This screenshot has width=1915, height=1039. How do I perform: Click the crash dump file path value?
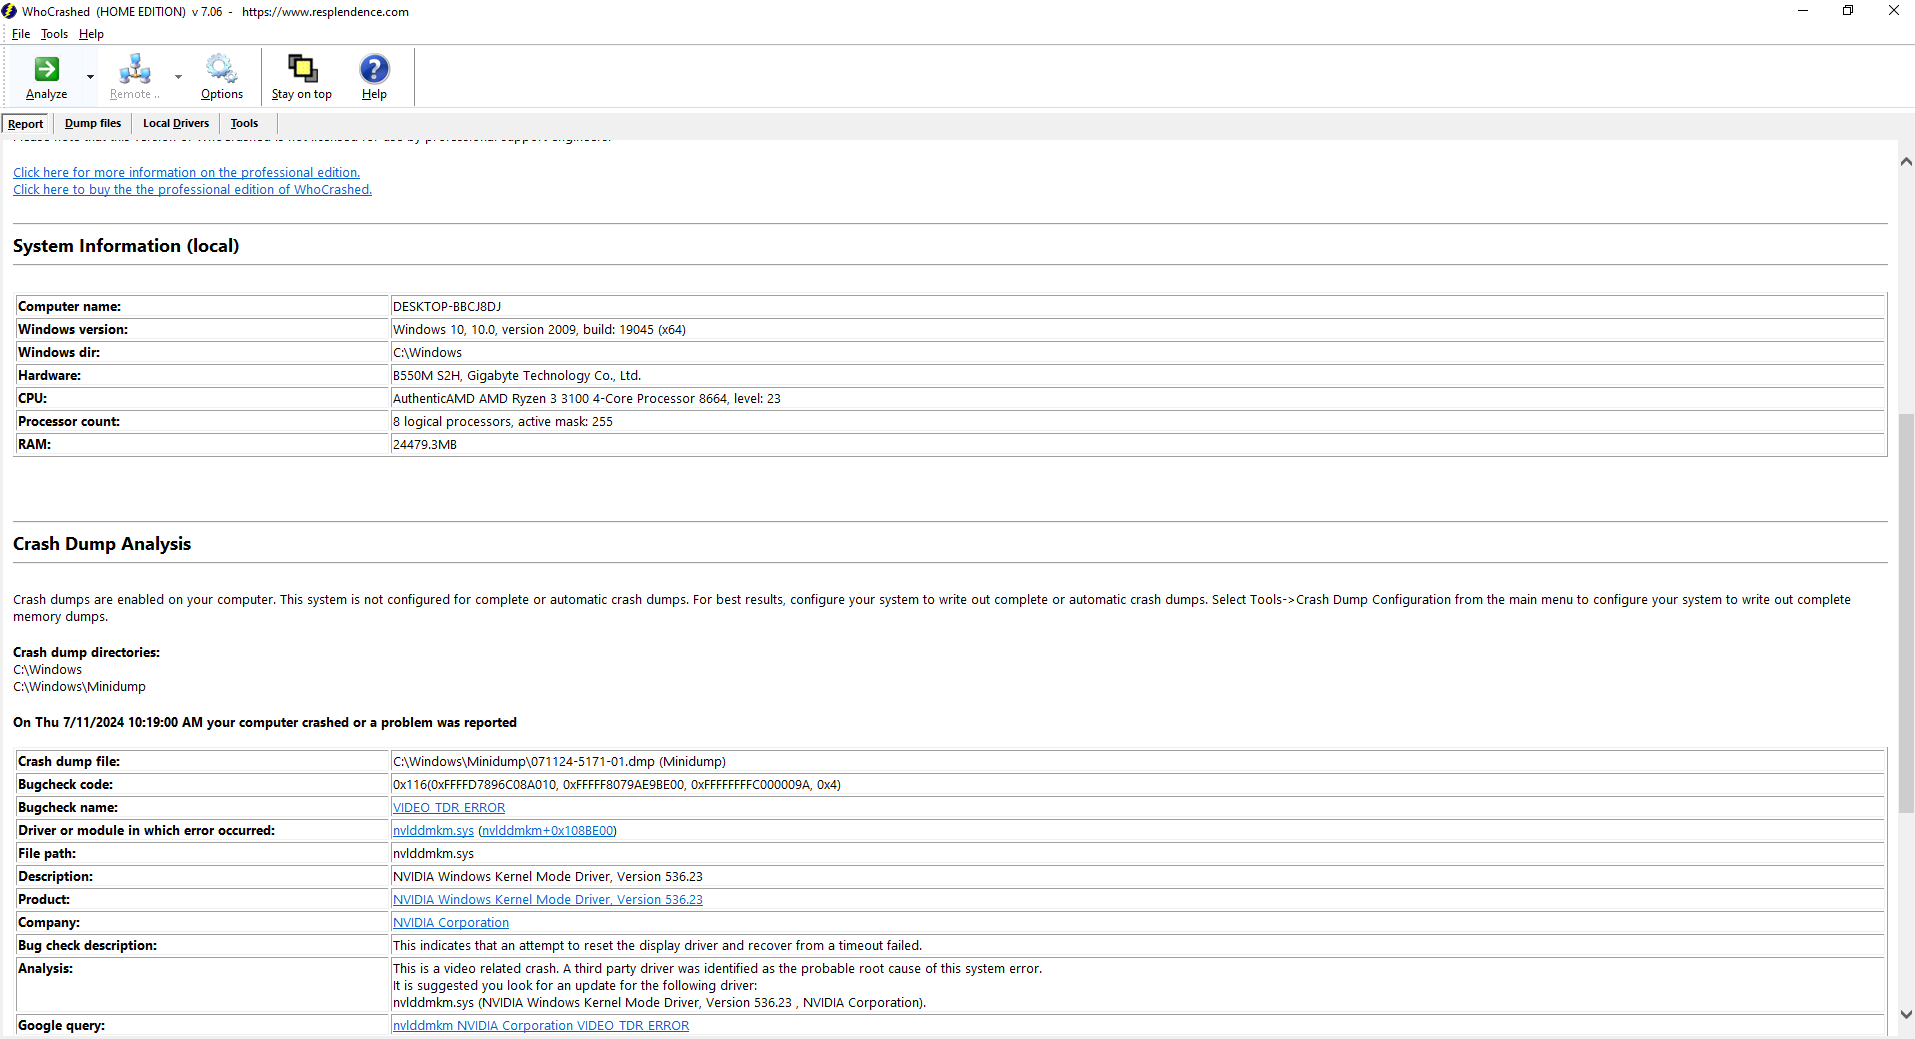[559, 762]
